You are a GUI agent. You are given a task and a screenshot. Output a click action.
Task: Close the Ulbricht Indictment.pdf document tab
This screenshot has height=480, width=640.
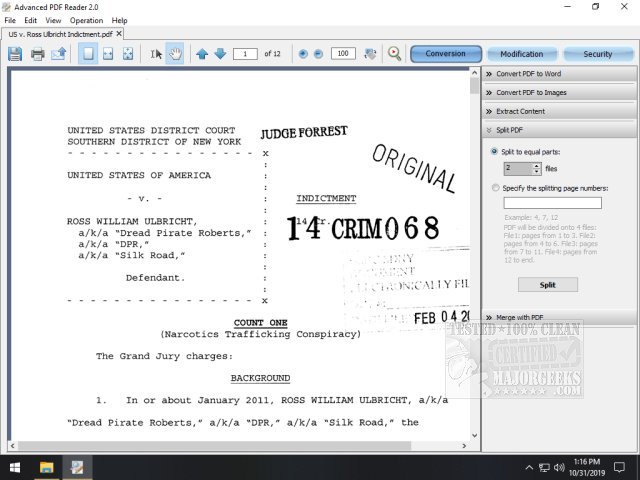(119, 34)
